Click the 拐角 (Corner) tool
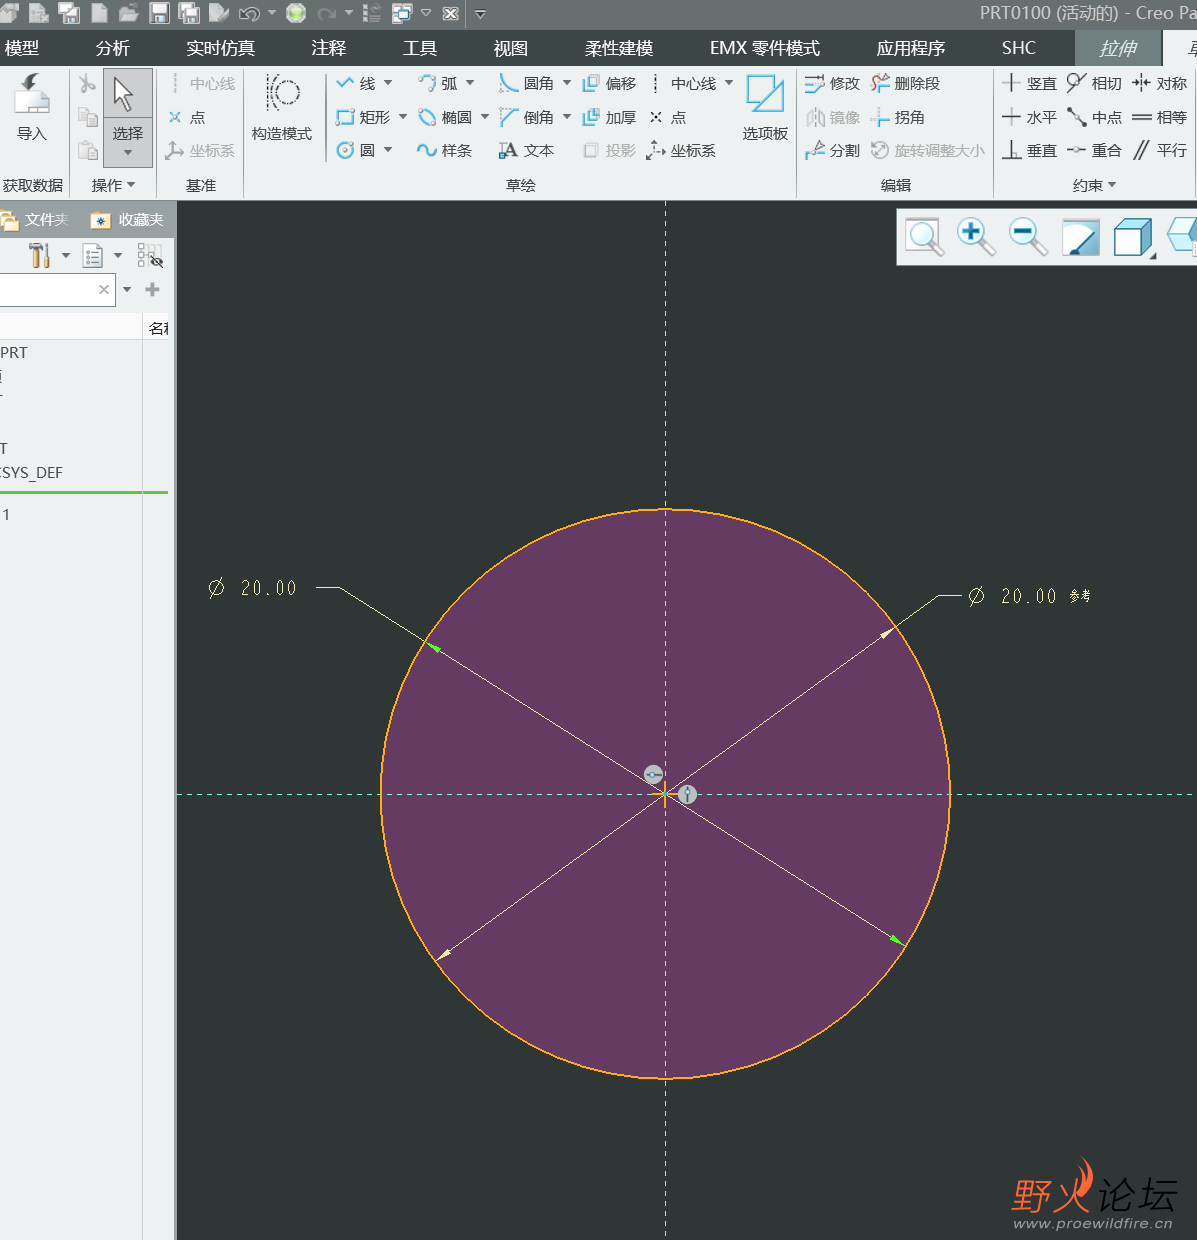The width and height of the screenshot is (1197, 1240). [x=898, y=117]
